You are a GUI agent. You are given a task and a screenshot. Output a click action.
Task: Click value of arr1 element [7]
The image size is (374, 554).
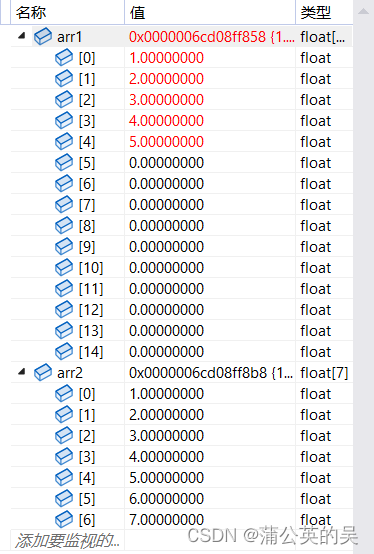[x=166, y=205]
